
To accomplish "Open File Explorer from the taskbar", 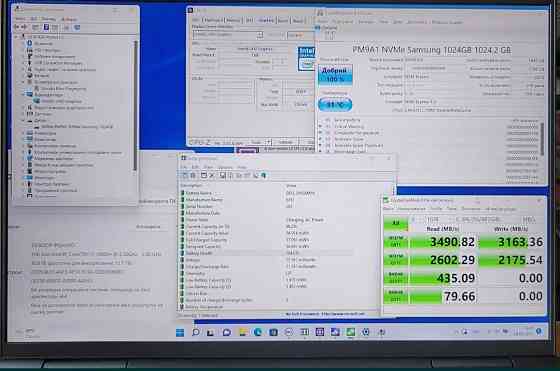I will [242, 332].
